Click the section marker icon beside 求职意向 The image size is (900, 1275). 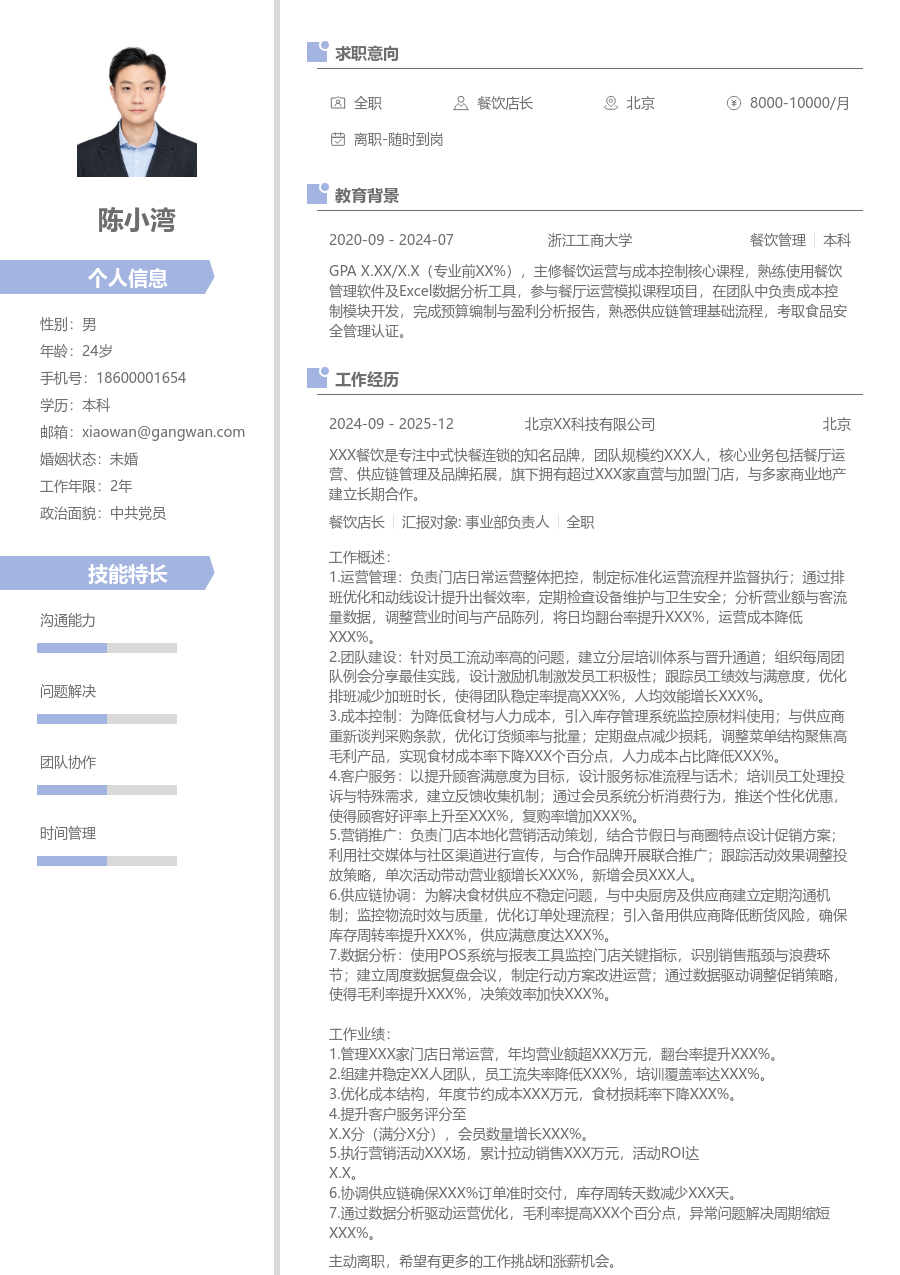pyautogui.click(x=317, y=52)
